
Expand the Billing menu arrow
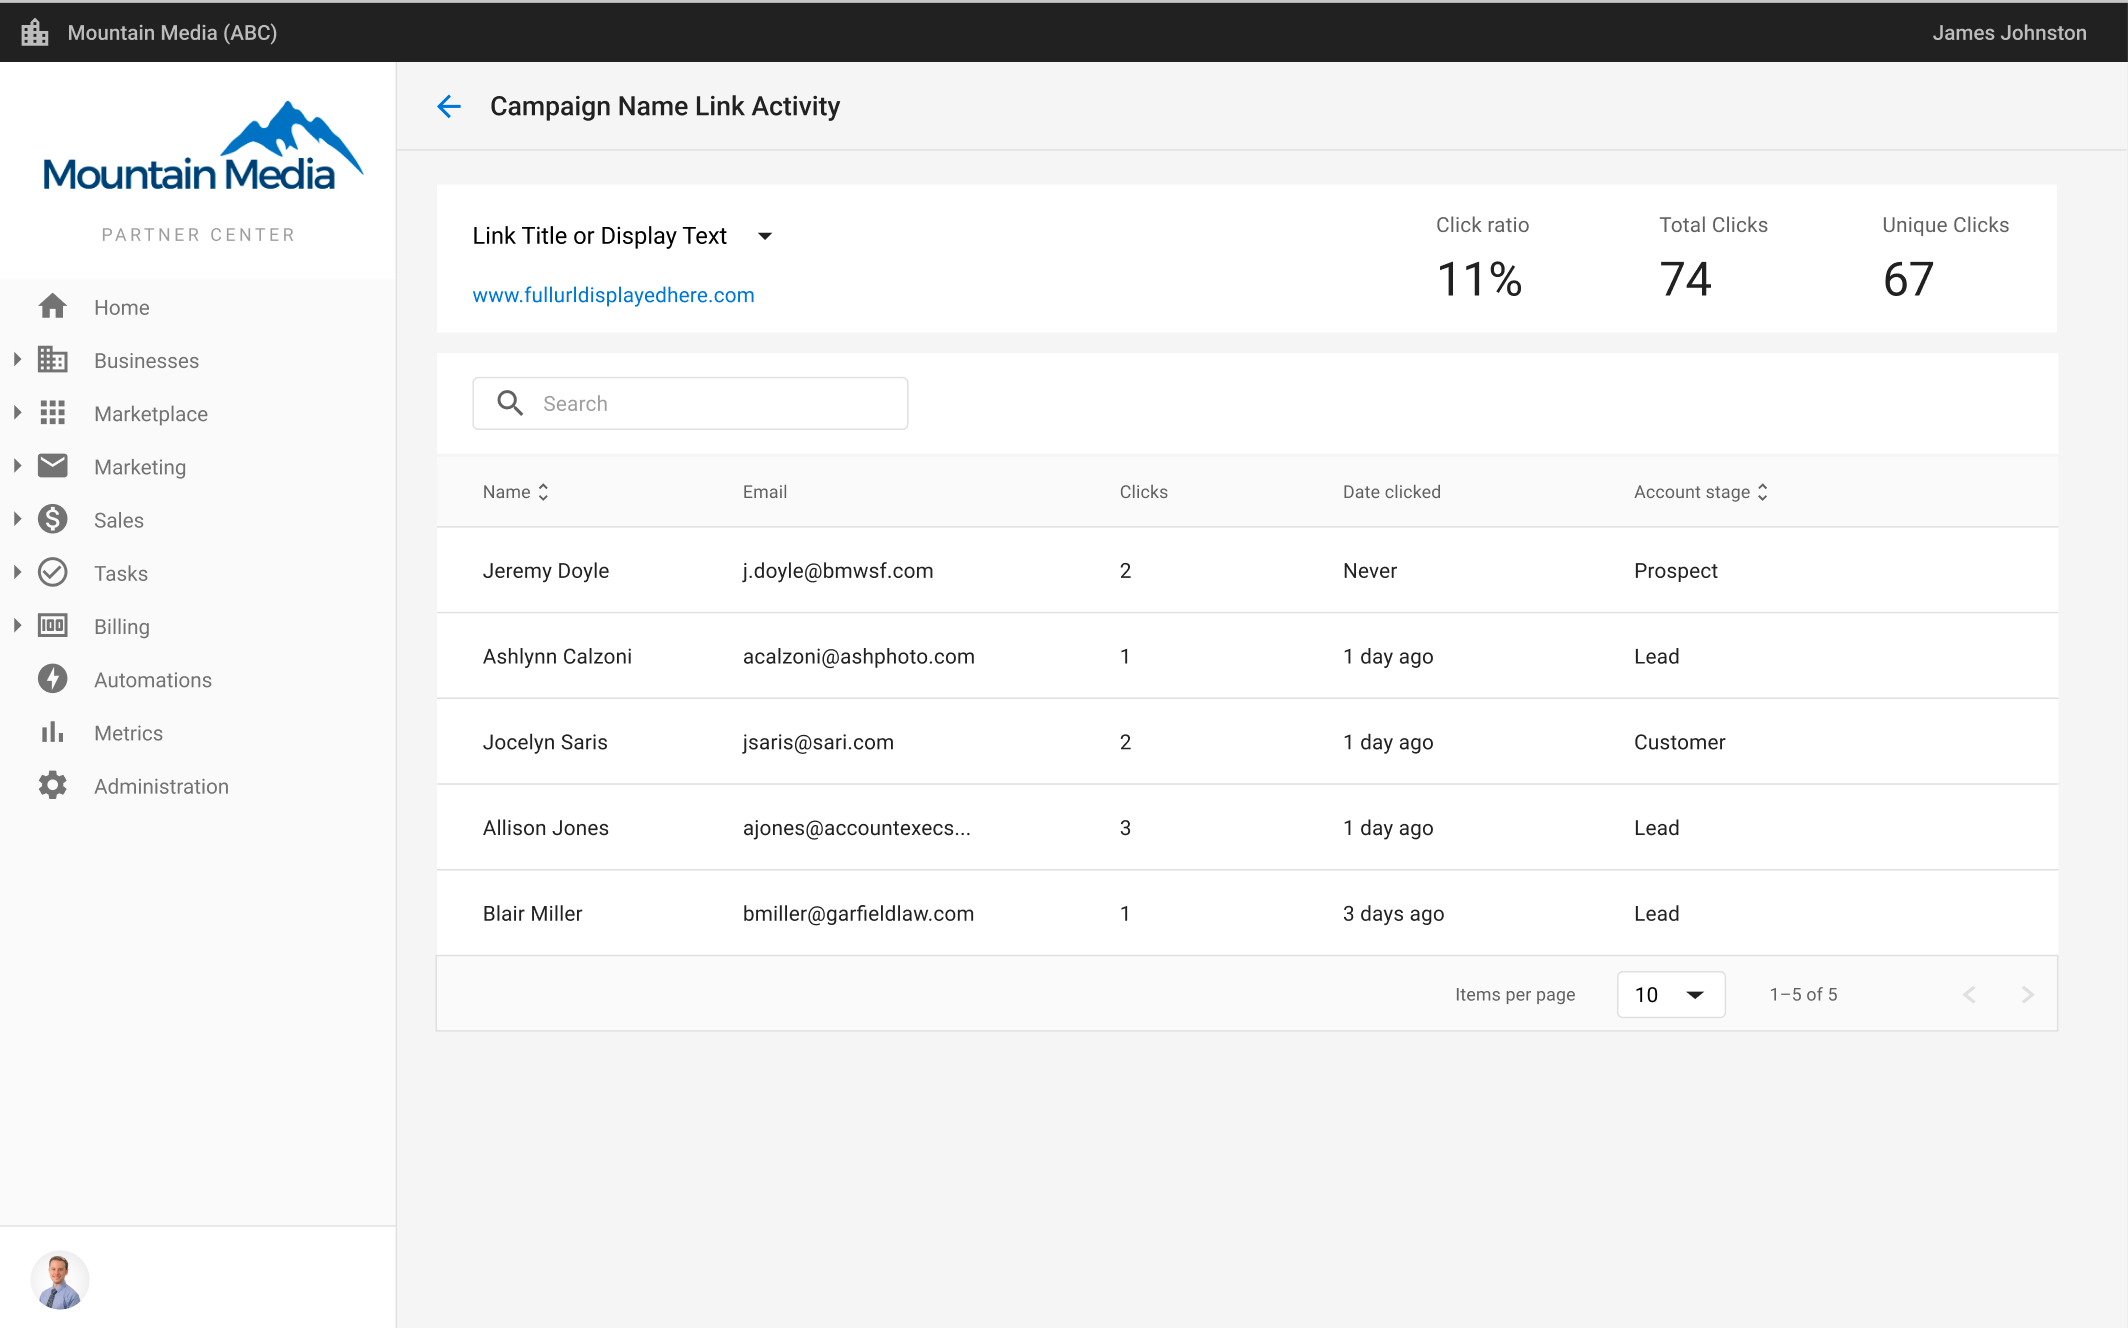coord(17,625)
